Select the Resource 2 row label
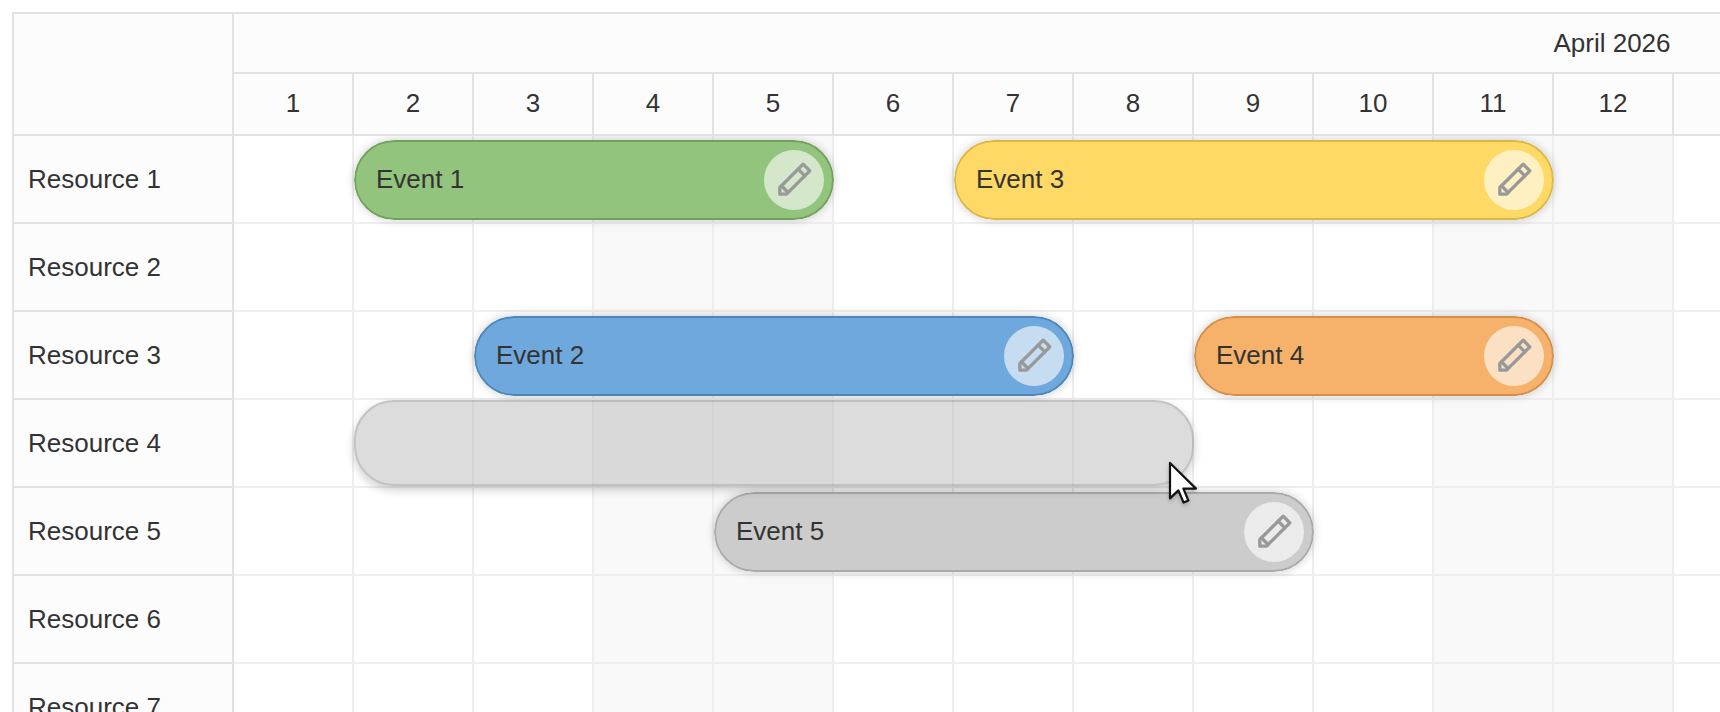The height and width of the screenshot is (712, 1720). (x=94, y=267)
